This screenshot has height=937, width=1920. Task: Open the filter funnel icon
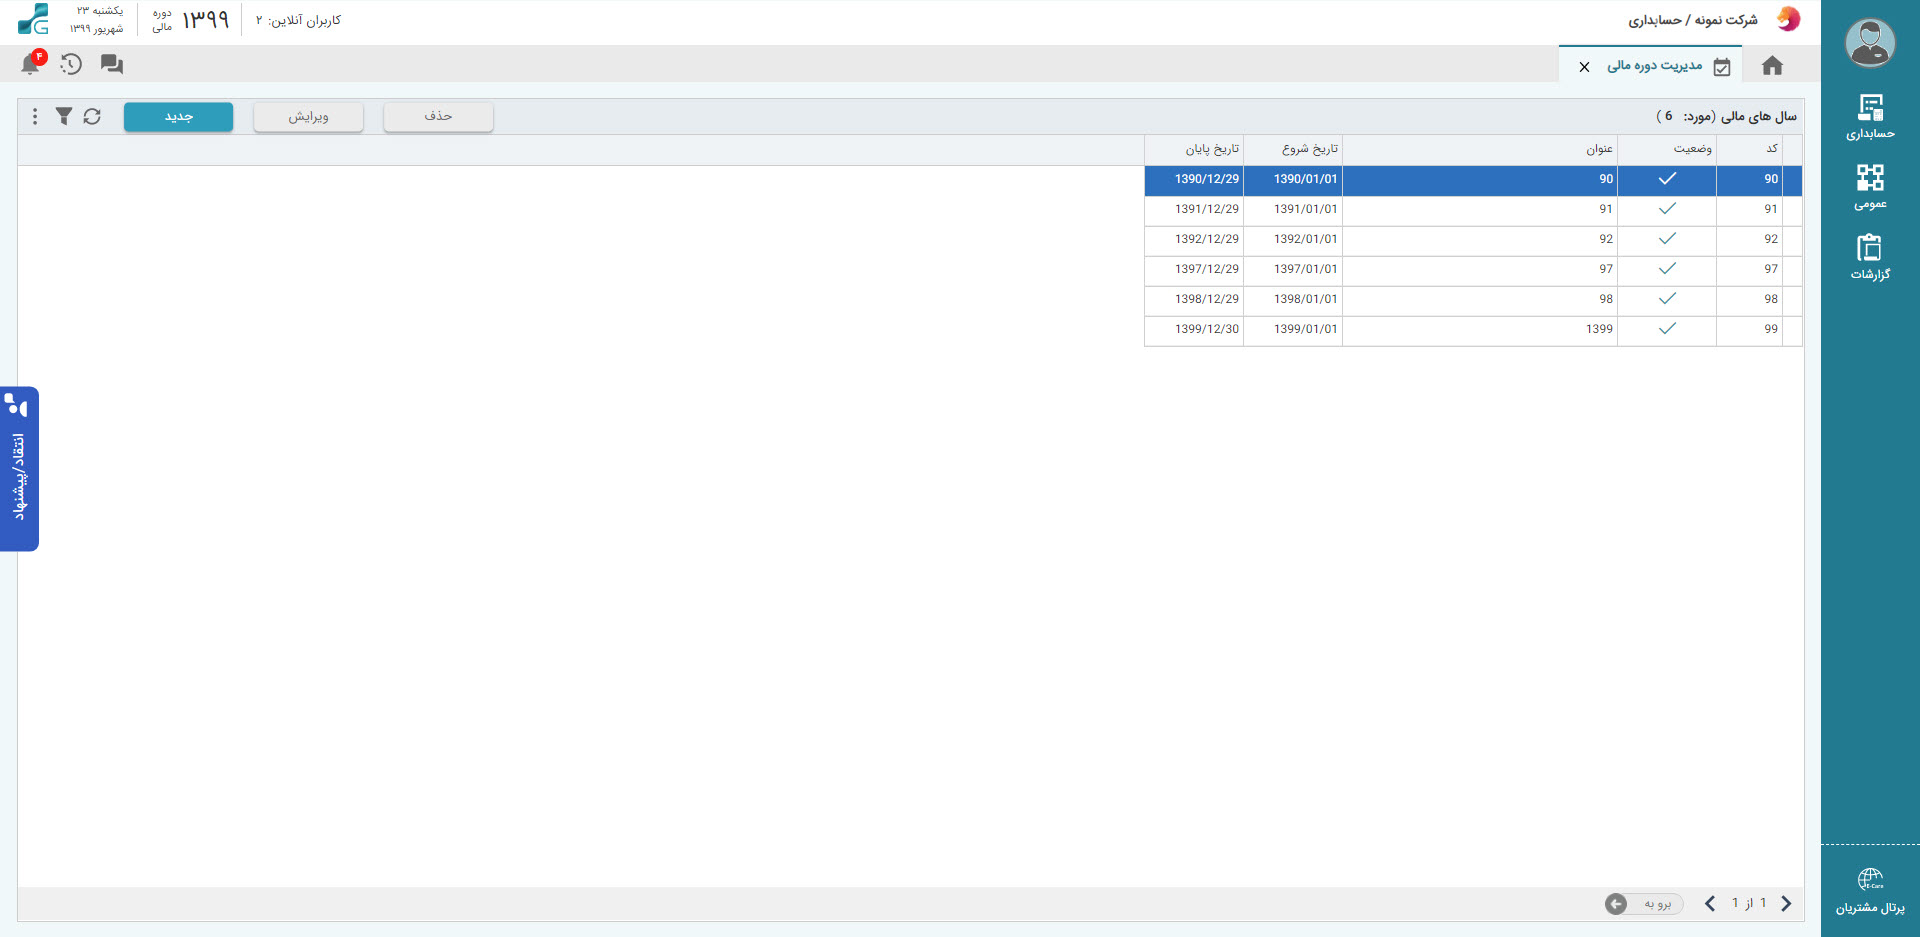[x=64, y=116]
